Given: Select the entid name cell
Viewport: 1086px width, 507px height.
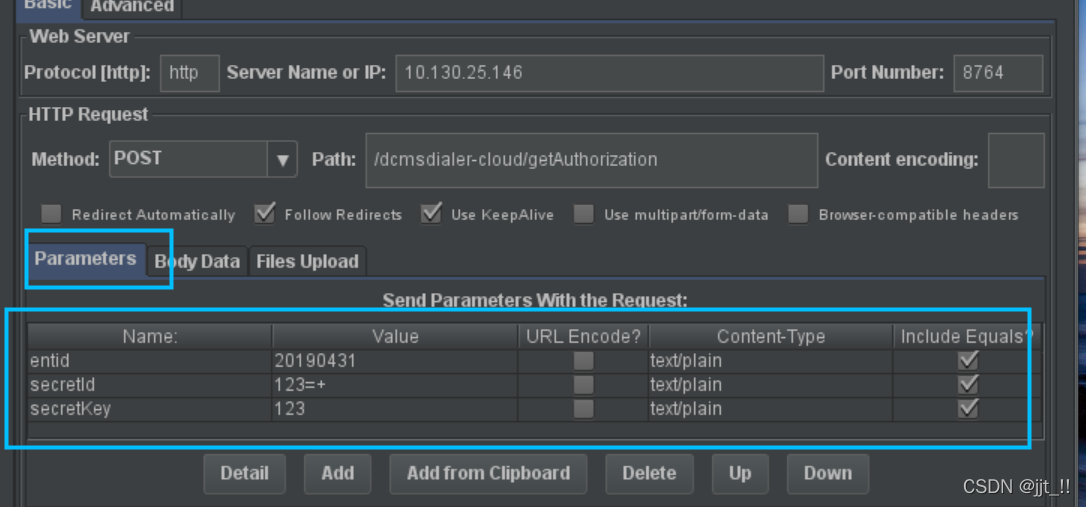Looking at the screenshot, I should (x=150, y=361).
